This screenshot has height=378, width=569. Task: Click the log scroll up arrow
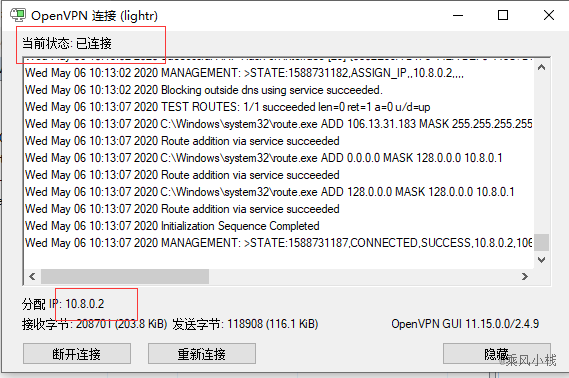click(541, 68)
